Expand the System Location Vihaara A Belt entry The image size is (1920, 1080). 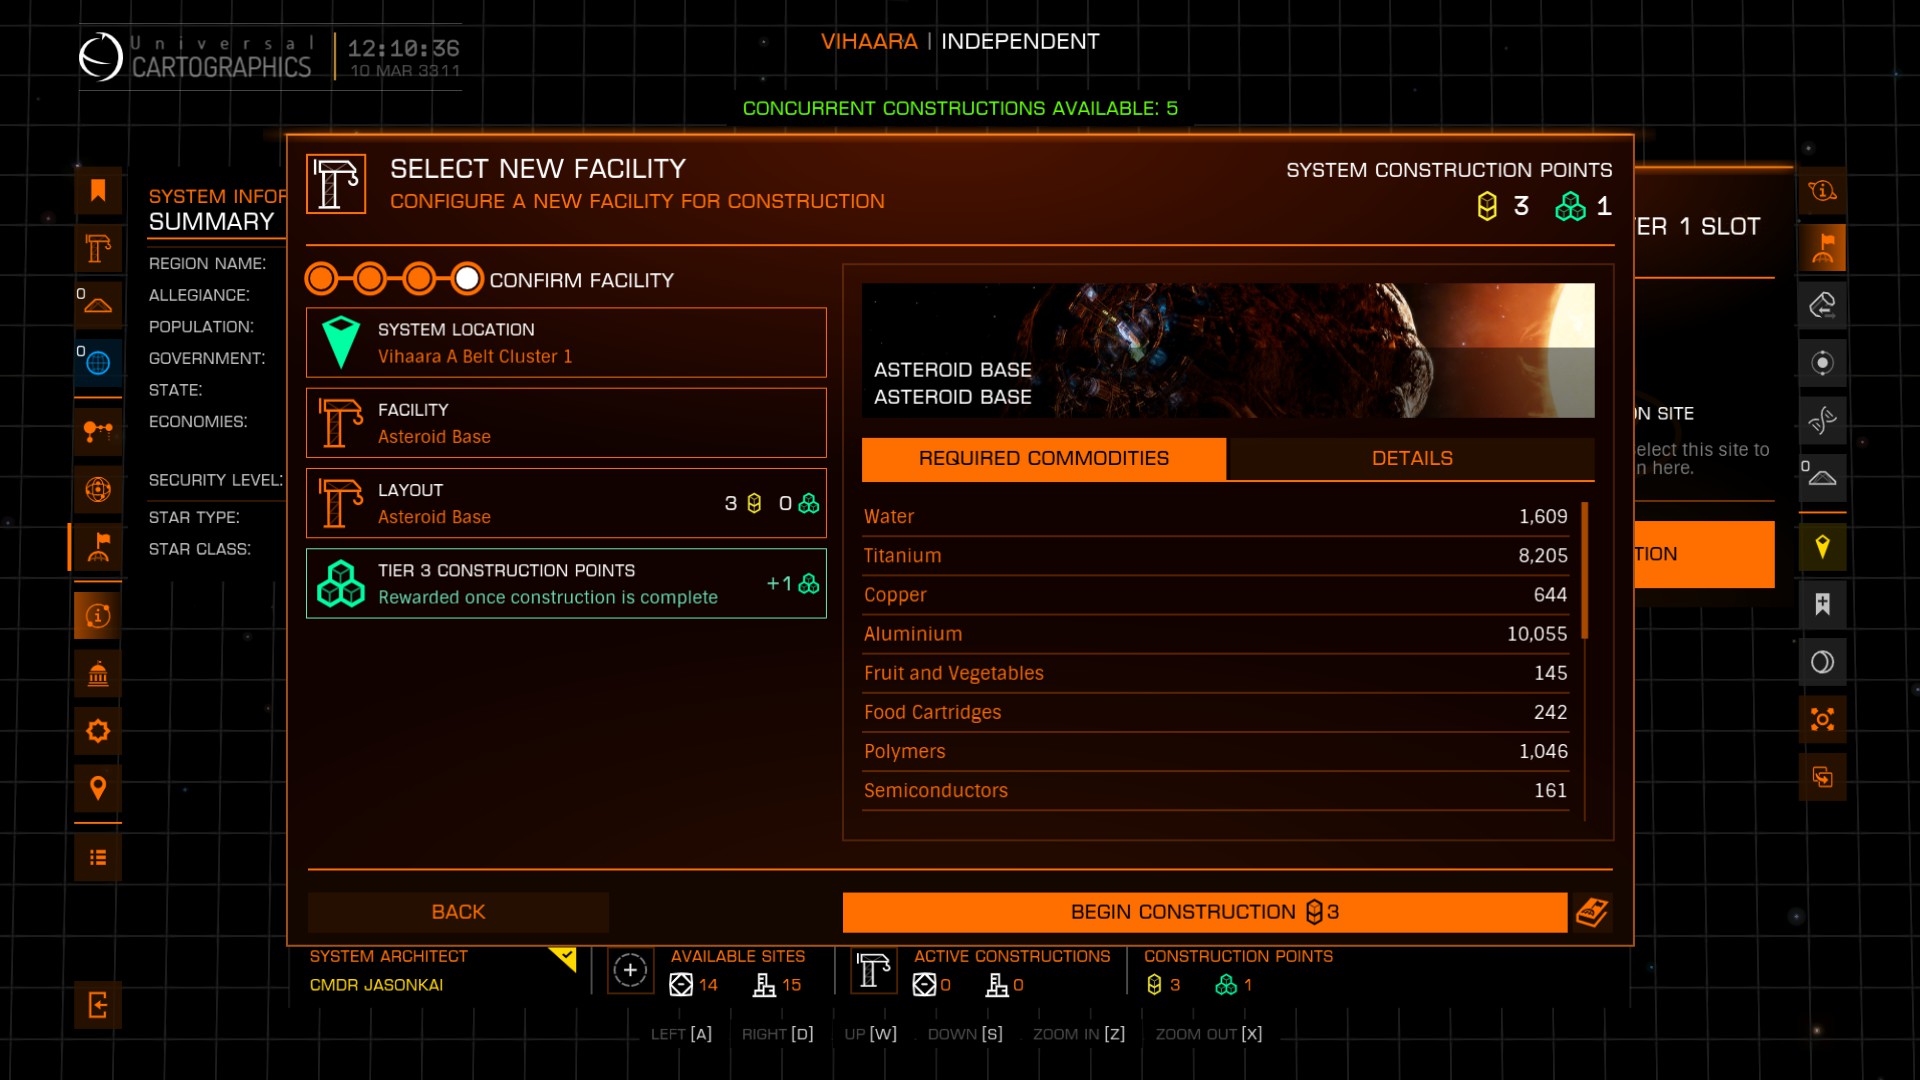pos(566,343)
